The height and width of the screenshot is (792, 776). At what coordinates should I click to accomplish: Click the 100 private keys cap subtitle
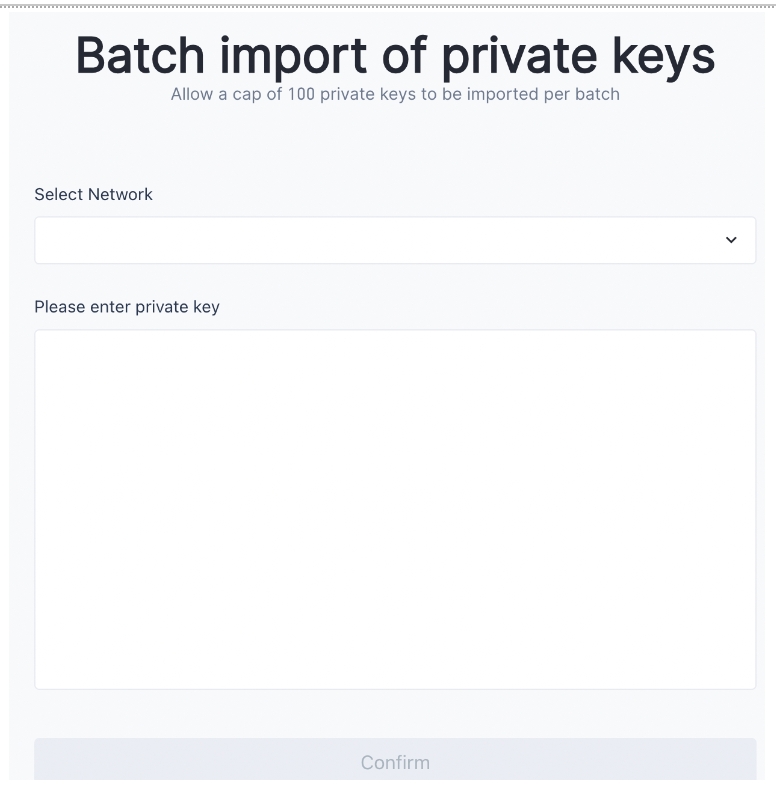click(x=395, y=94)
